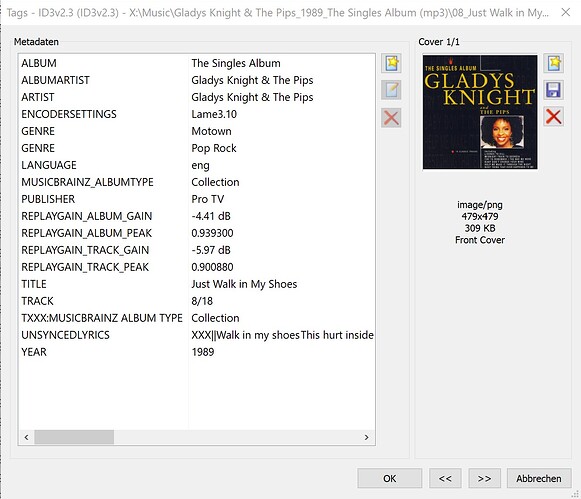Click the add metadata field star icon
The height and width of the screenshot is (499, 581).
coord(391,63)
